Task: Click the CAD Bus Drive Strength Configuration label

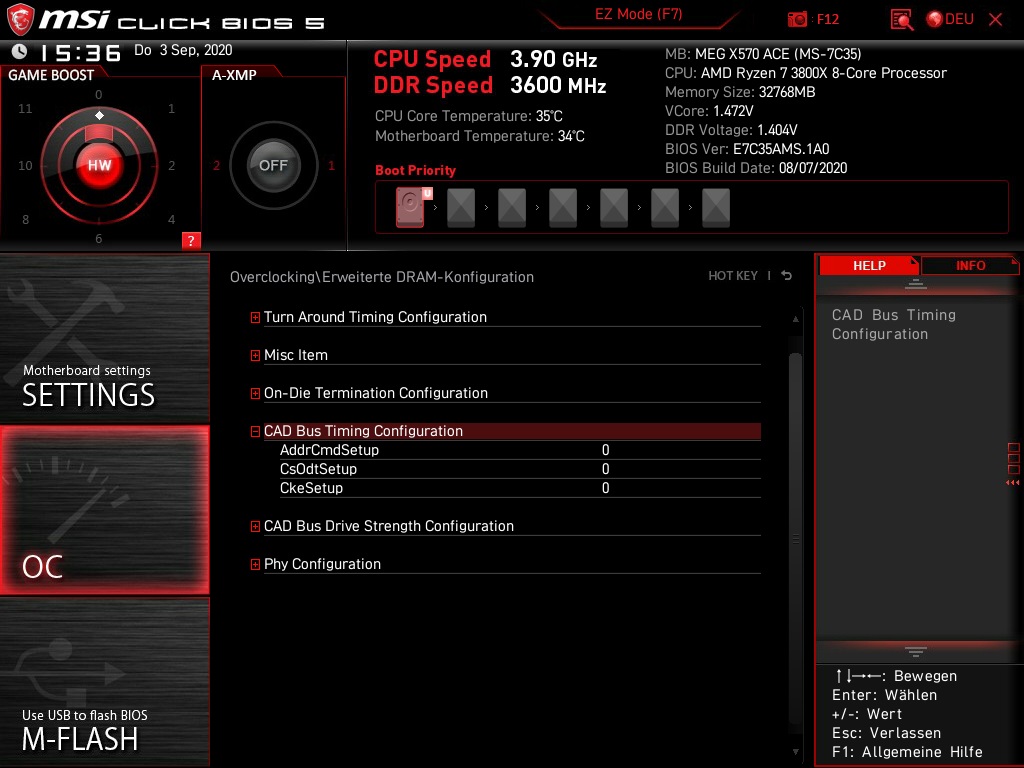Action: click(x=389, y=526)
